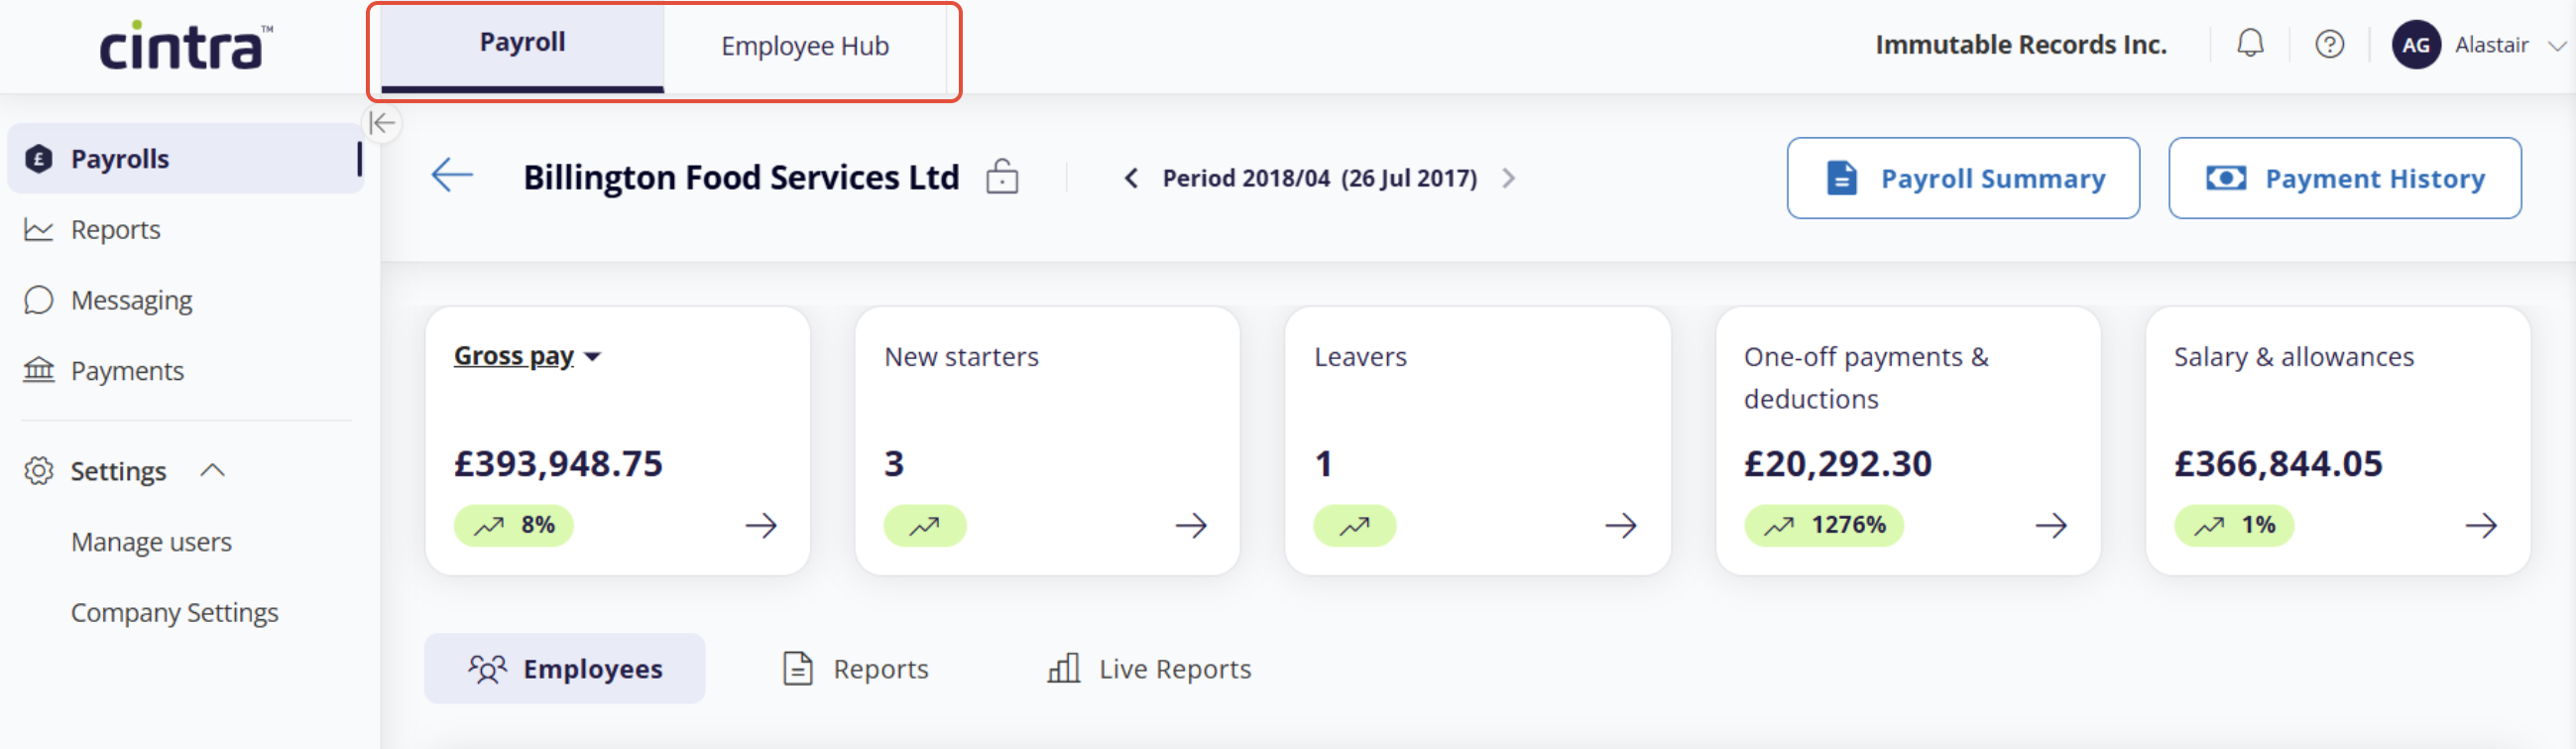Open the notifications bell
The height and width of the screenshot is (749, 2576).
2250,44
